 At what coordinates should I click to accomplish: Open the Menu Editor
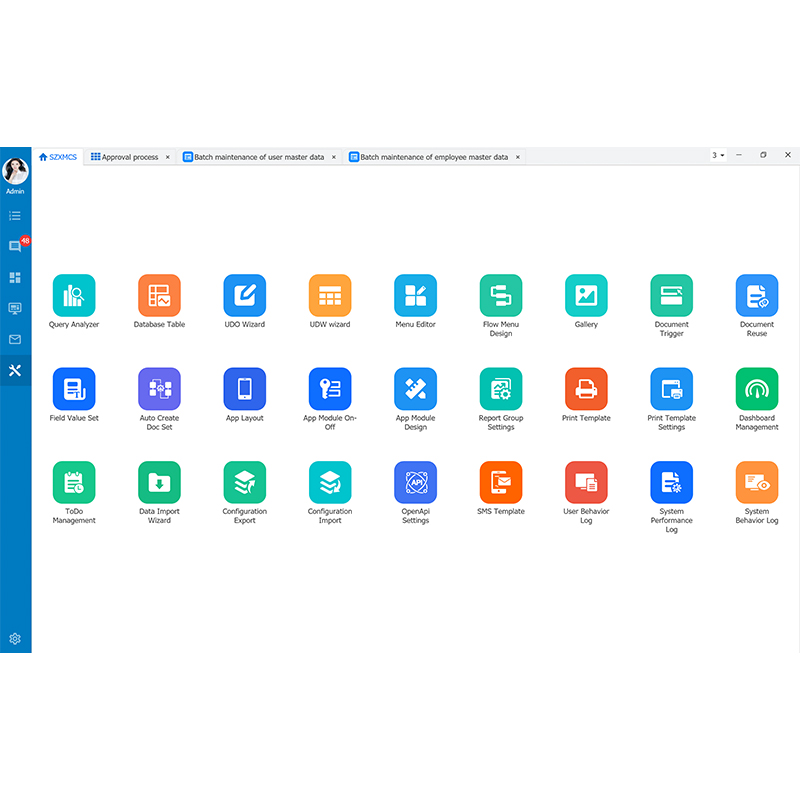(415, 294)
